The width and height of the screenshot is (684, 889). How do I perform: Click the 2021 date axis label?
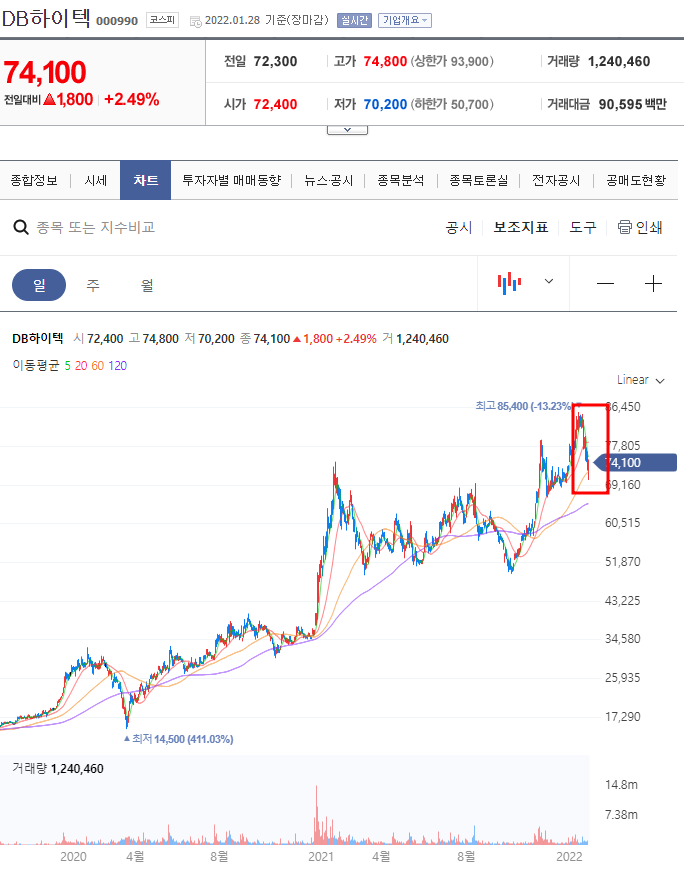(x=320, y=856)
